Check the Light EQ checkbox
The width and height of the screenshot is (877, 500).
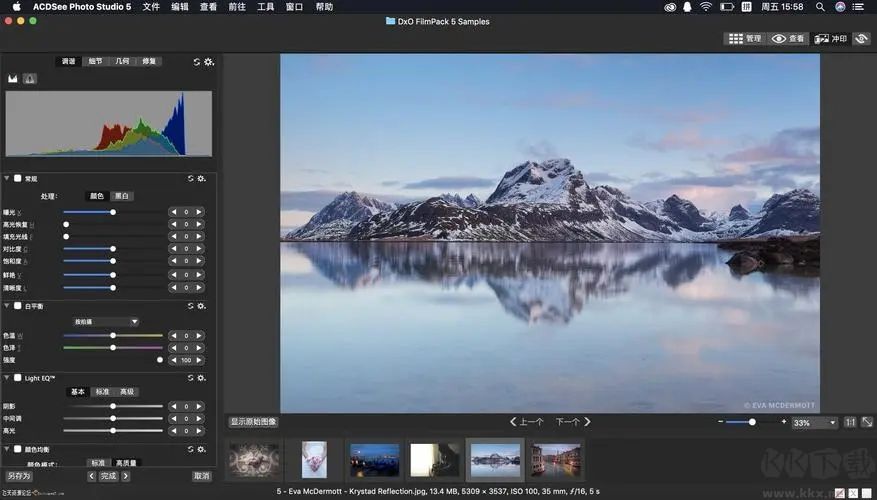18,378
